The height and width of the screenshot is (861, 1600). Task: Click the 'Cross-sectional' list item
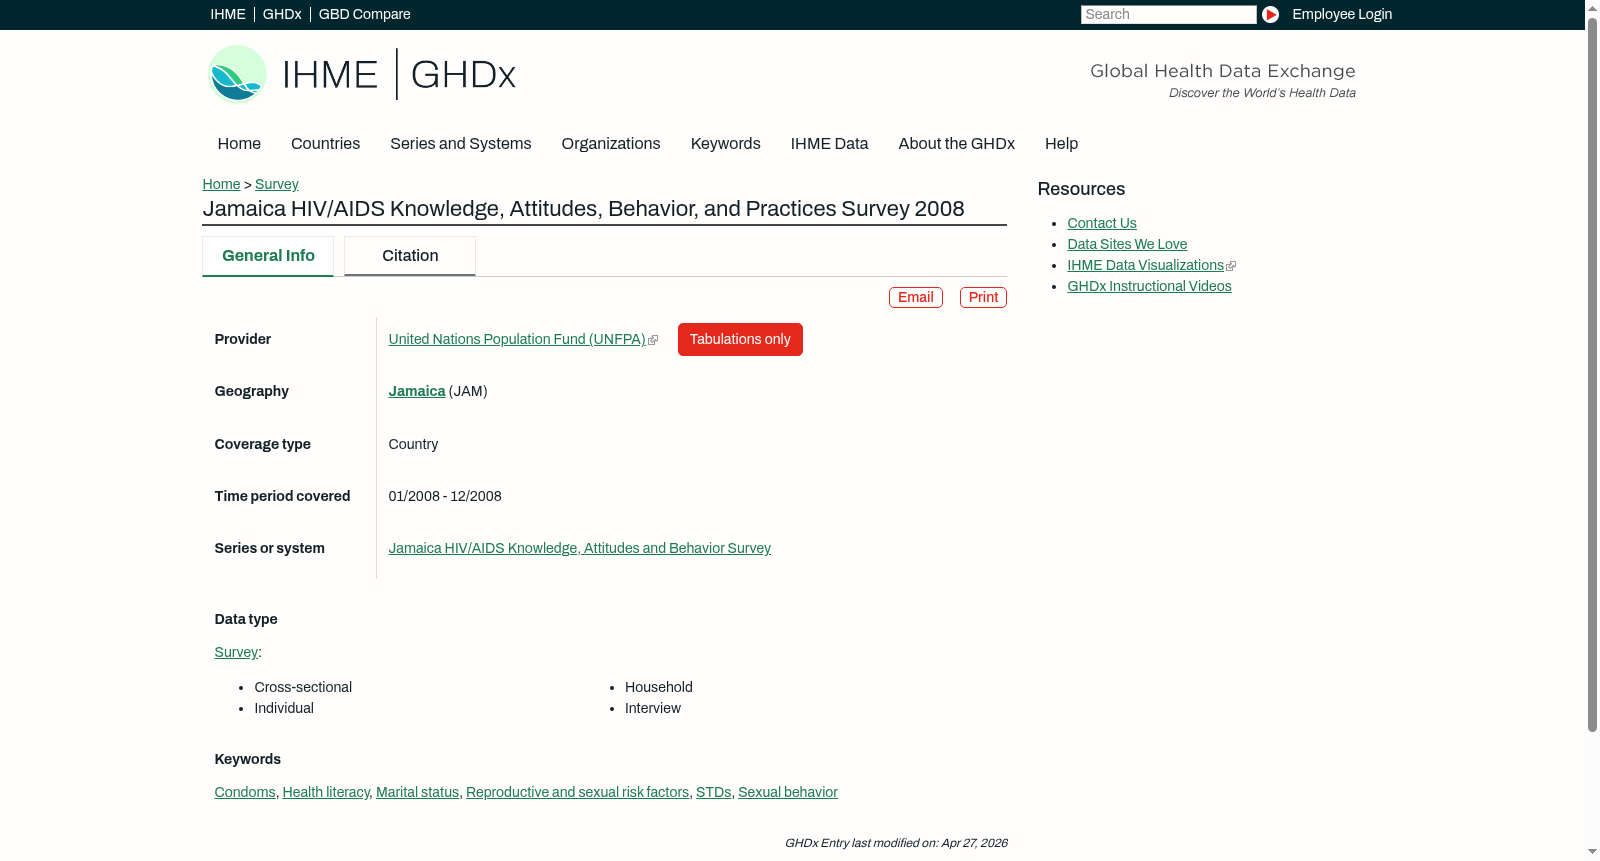pos(303,687)
